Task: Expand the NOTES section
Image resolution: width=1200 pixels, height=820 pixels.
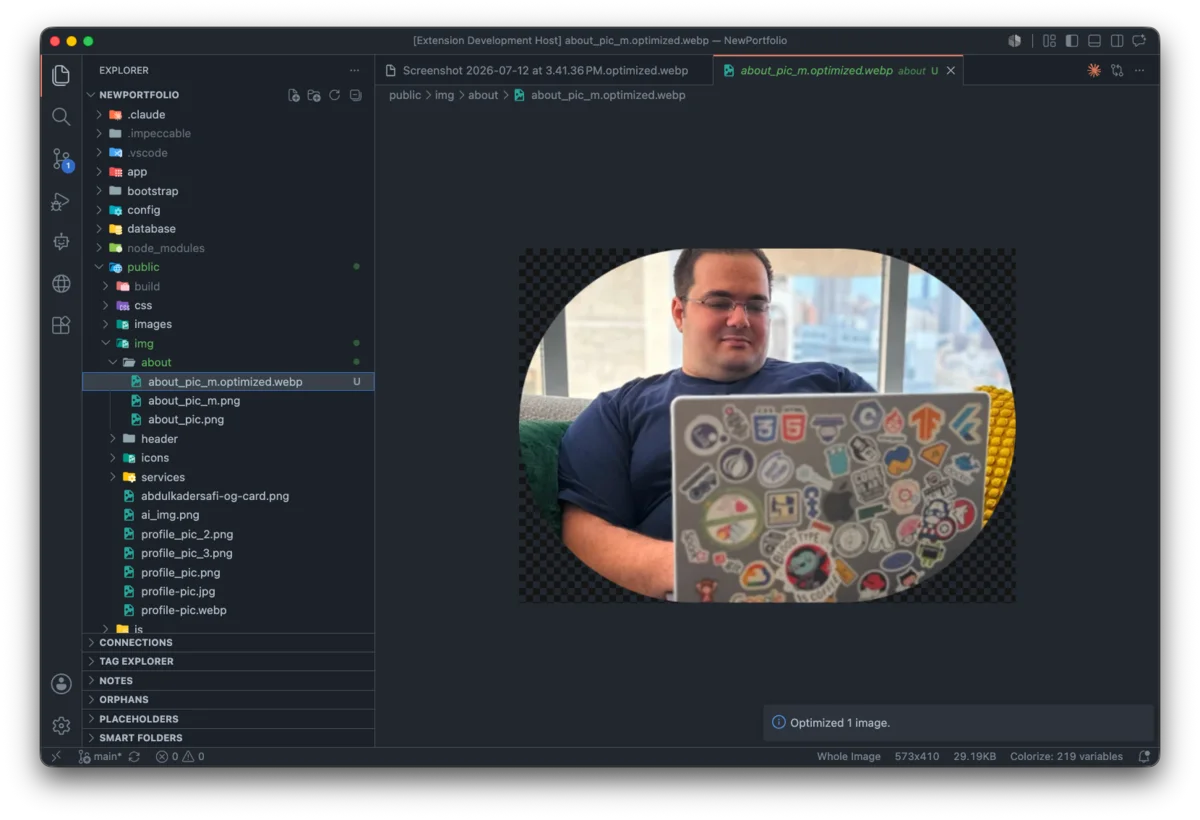Action: point(228,680)
